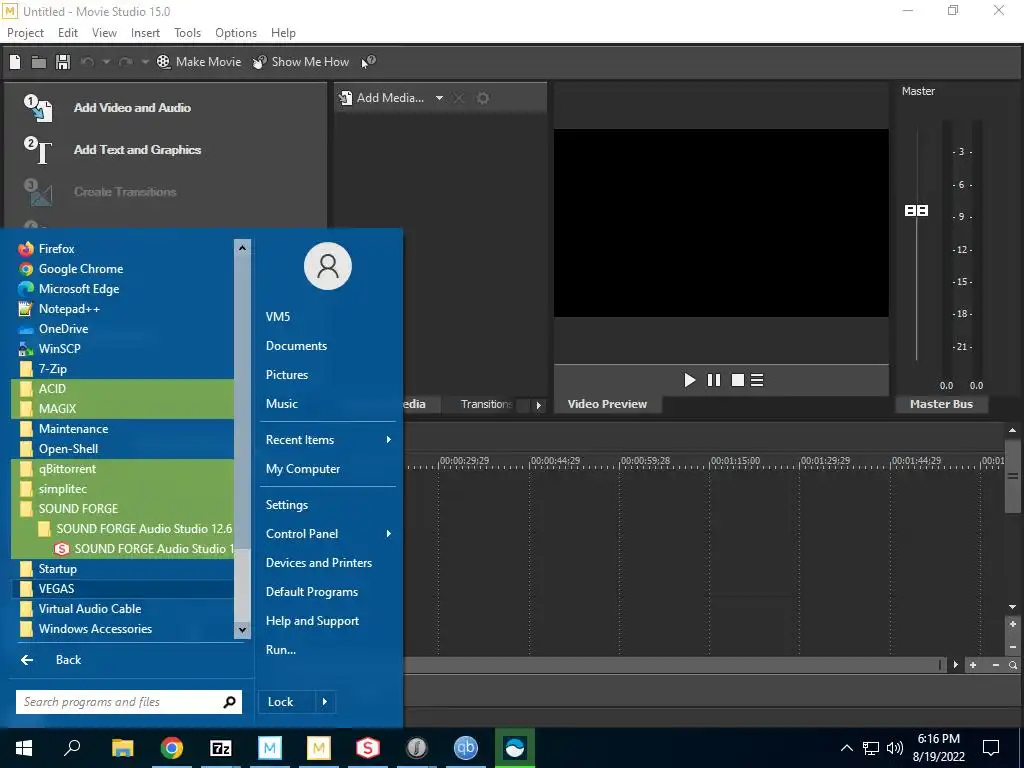This screenshot has height=768, width=1024.
Task: Click the New Project toolbar icon
Action: pos(15,62)
